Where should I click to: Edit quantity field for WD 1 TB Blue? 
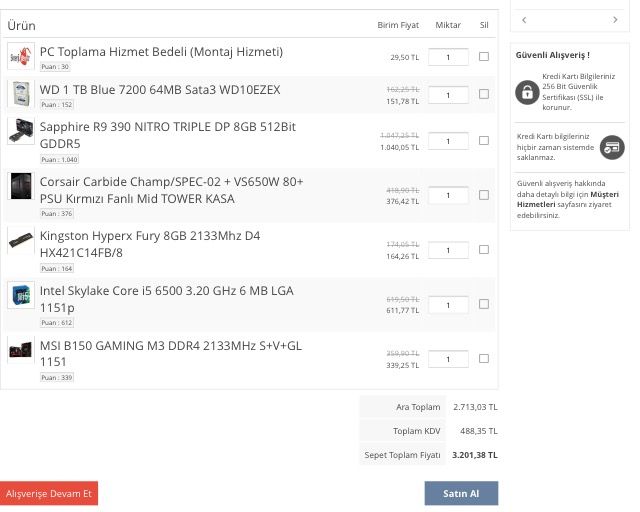[x=448, y=95]
